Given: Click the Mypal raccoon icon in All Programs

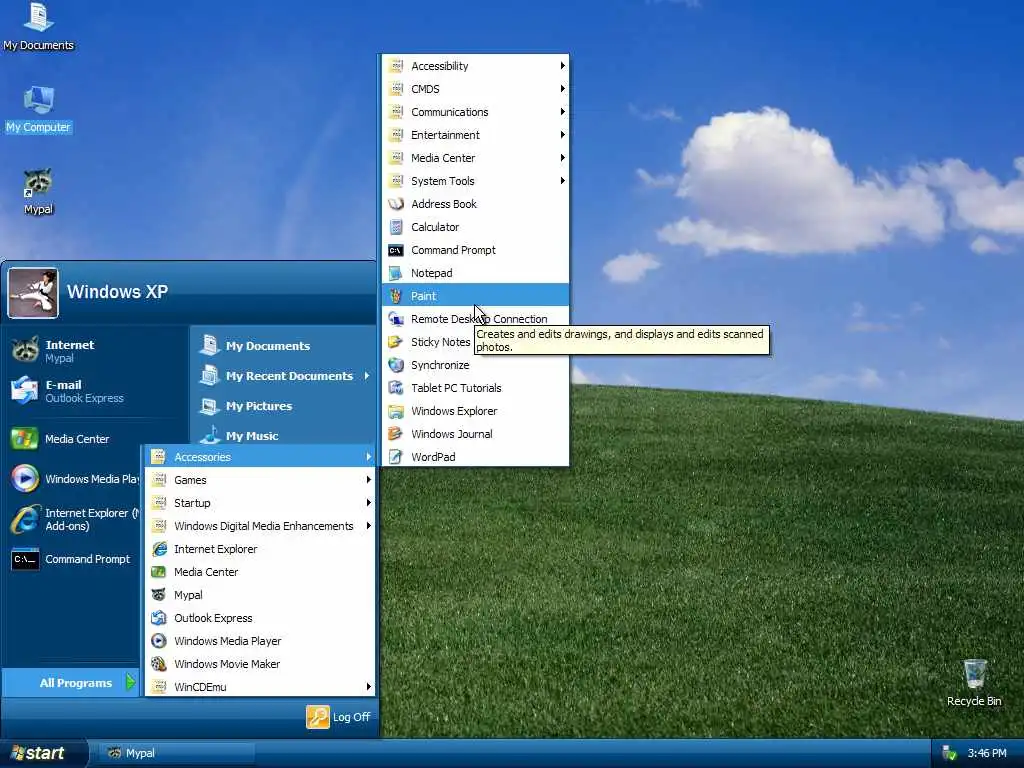Looking at the screenshot, I should pos(159,595).
